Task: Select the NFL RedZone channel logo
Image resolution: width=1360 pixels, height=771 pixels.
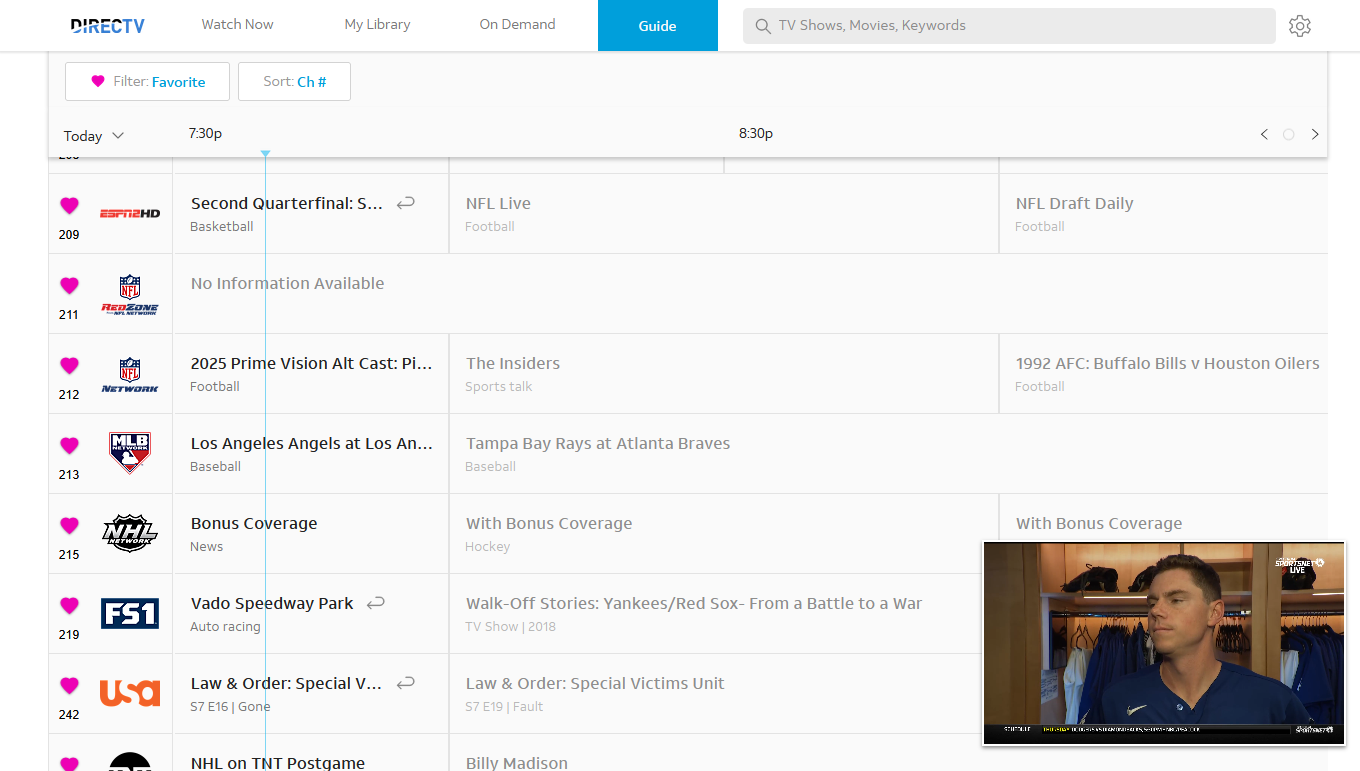Action: pyautogui.click(x=130, y=295)
